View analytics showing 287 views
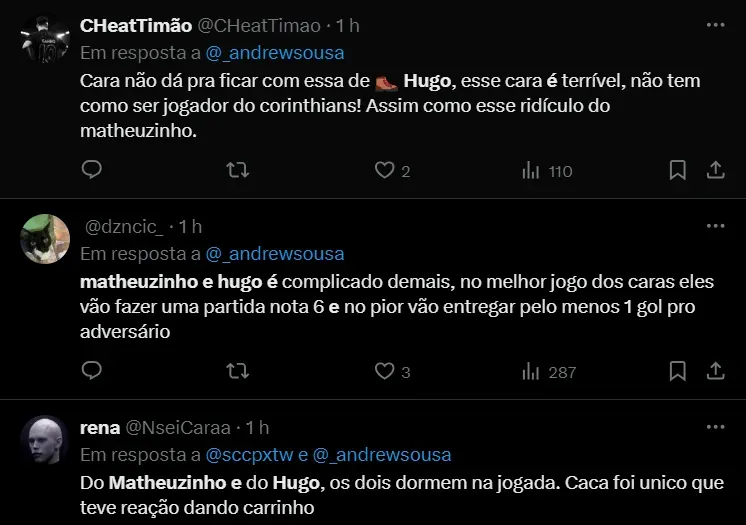 pos(531,372)
